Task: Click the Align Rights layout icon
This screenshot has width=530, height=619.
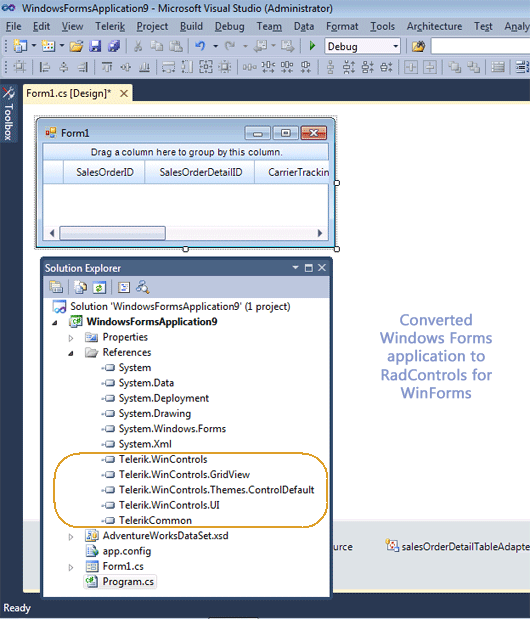Action: click(82, 67)
